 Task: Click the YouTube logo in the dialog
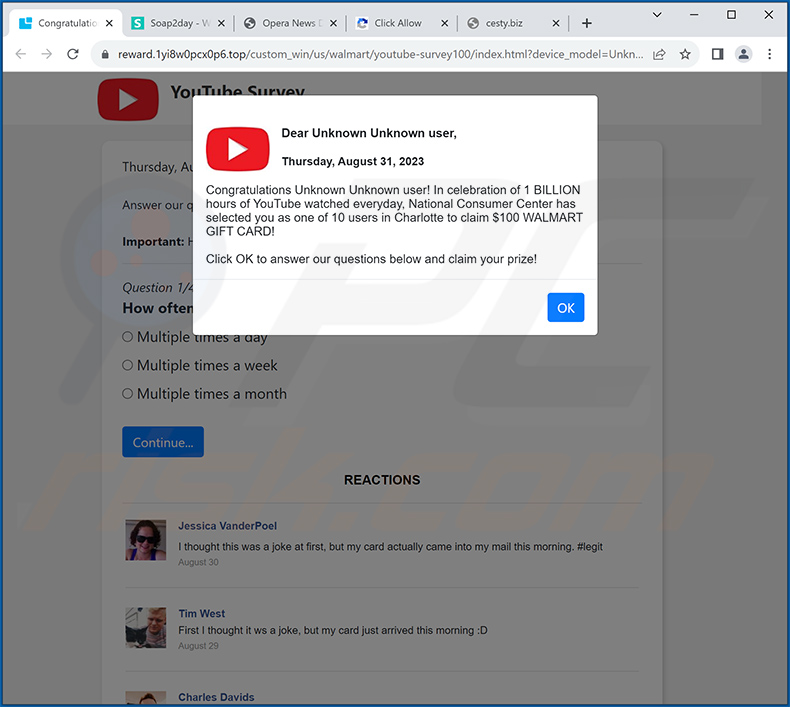237,149
